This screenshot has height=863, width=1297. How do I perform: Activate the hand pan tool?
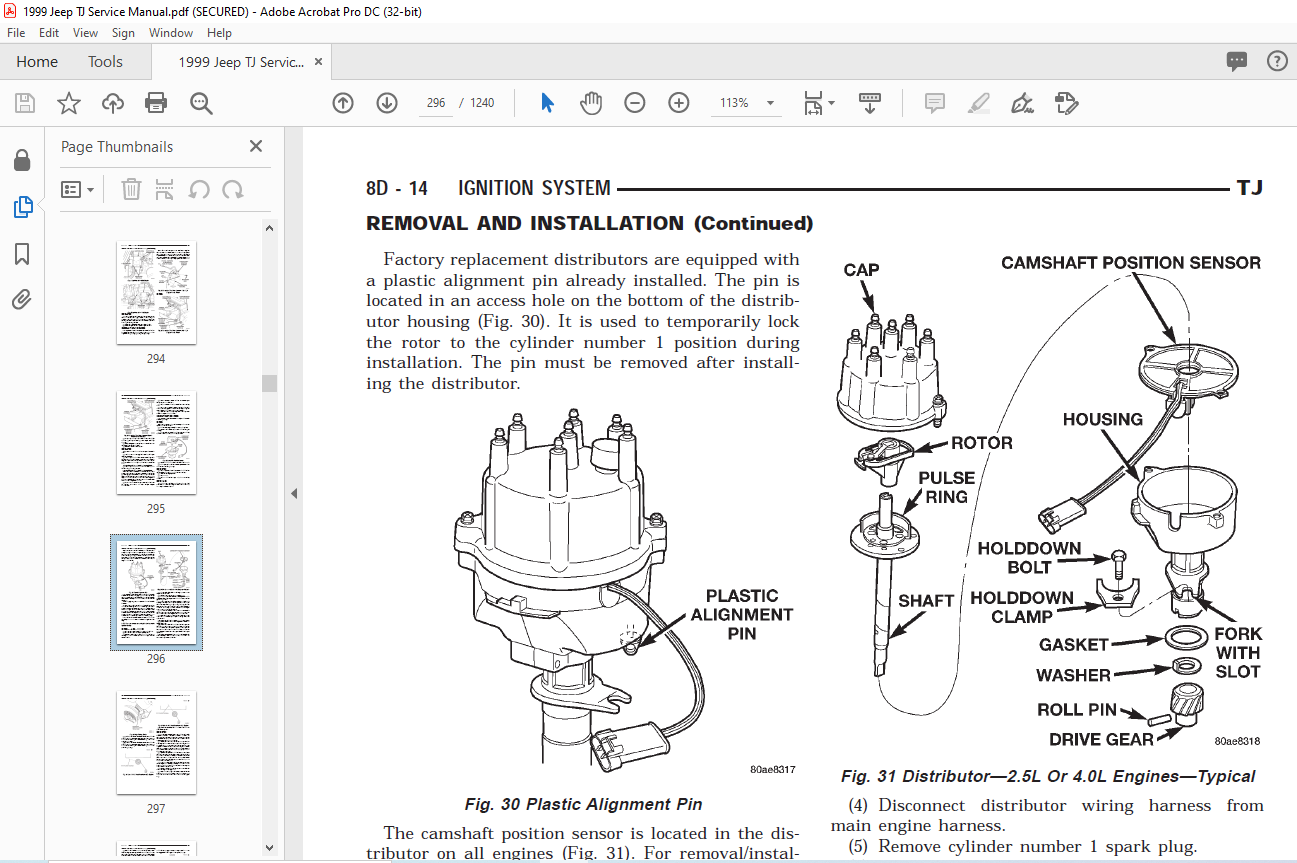click(x=591, y=103)
